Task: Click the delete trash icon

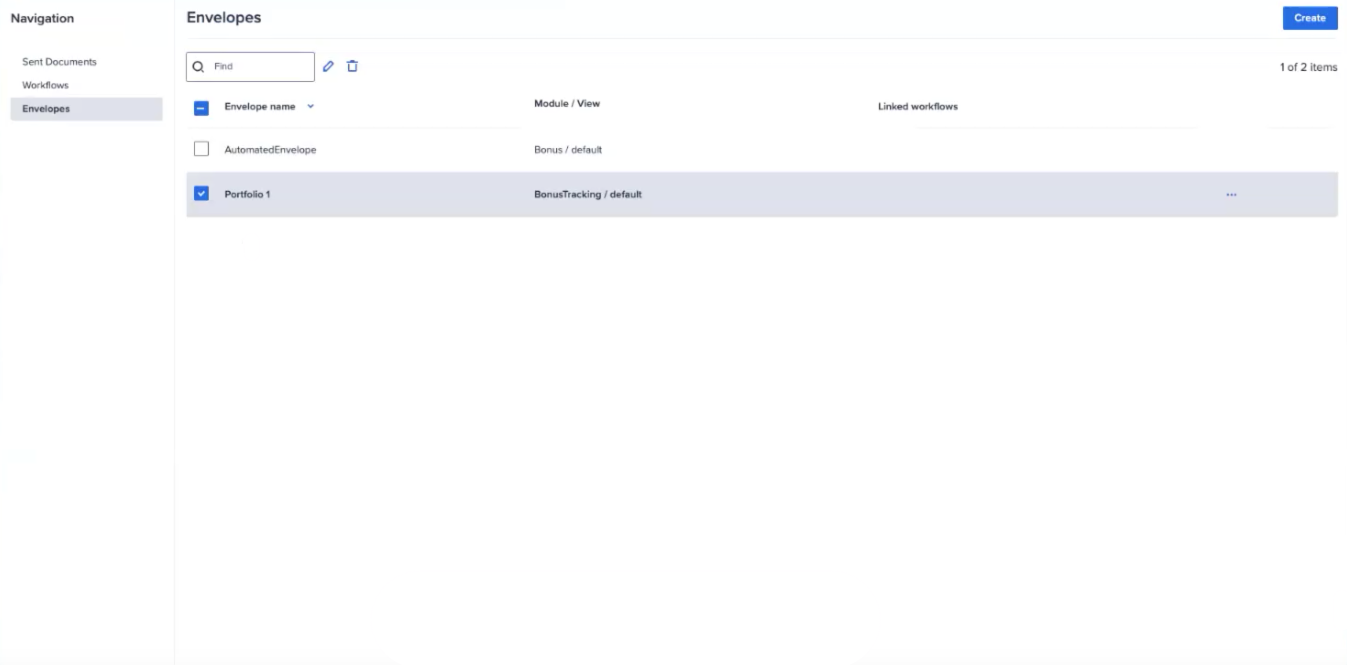Action: point(353,66)
